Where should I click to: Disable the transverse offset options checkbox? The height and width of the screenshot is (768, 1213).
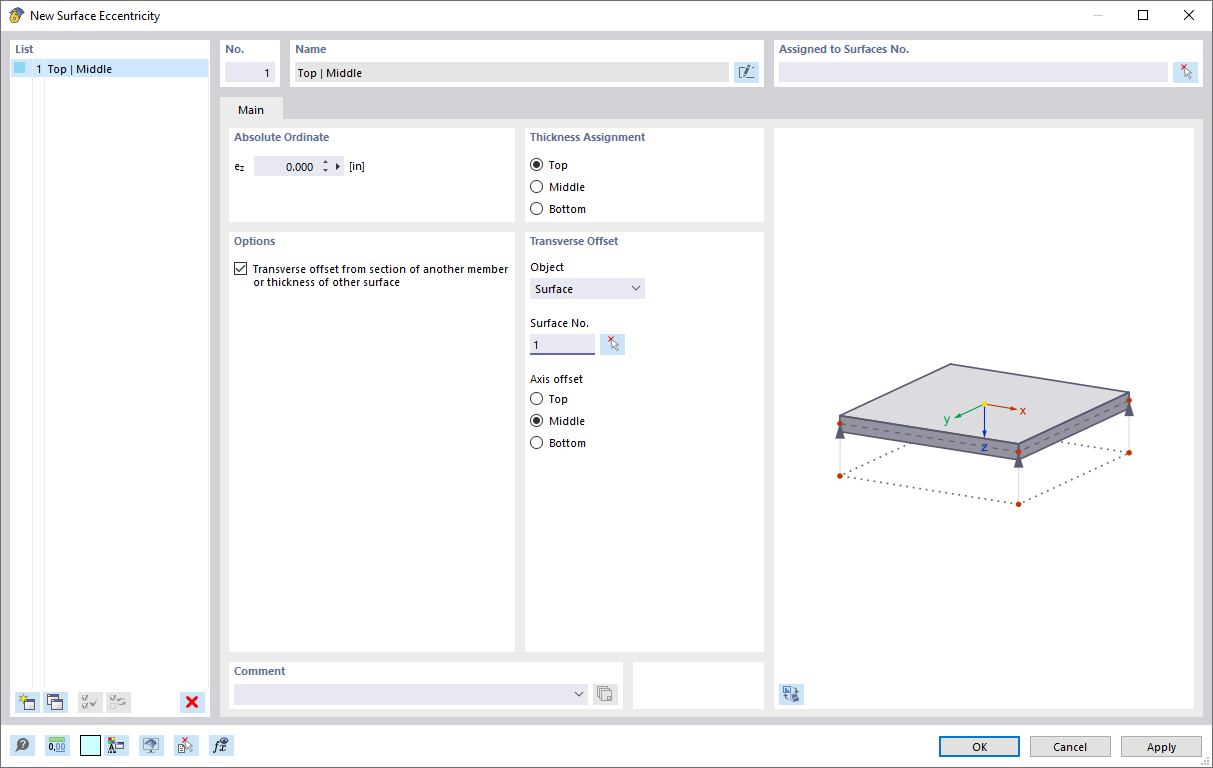[x=240, y=268]
